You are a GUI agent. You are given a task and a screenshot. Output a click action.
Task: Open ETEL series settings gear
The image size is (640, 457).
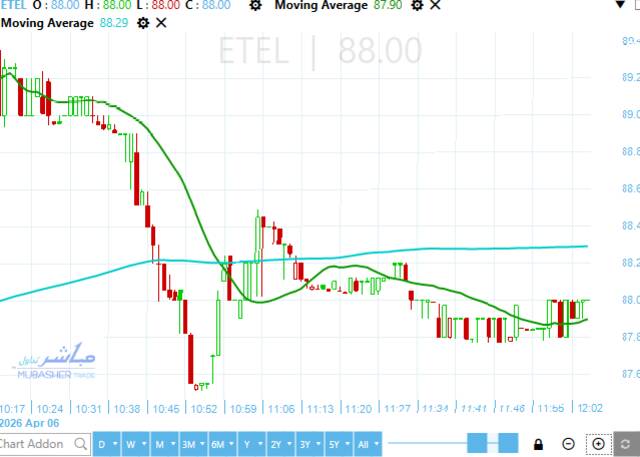256,6
